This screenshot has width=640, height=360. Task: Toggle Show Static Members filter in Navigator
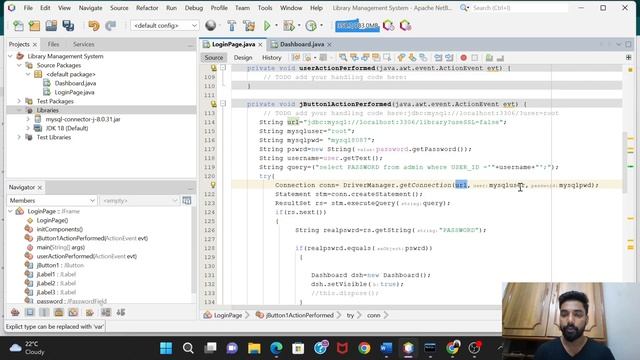click(x=44, y=312)
